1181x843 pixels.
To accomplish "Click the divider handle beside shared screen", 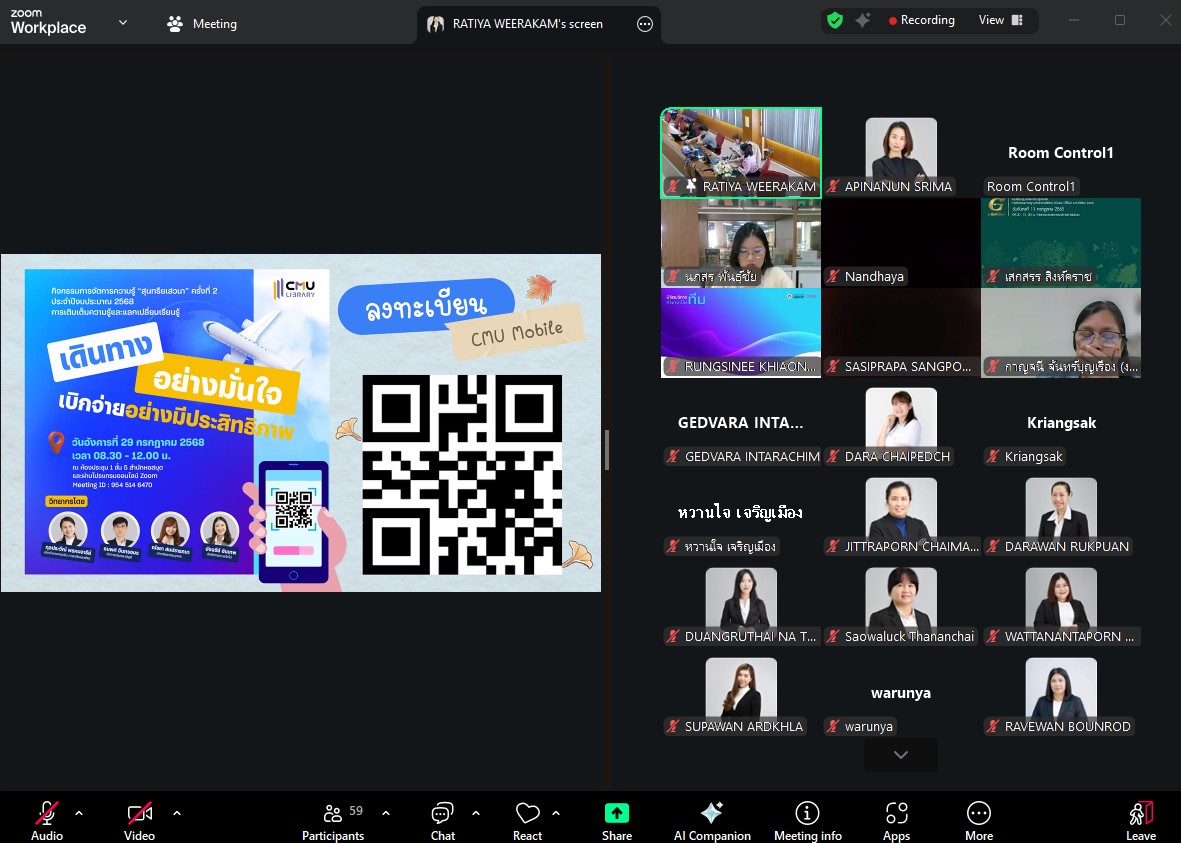I will click(606, 449).
